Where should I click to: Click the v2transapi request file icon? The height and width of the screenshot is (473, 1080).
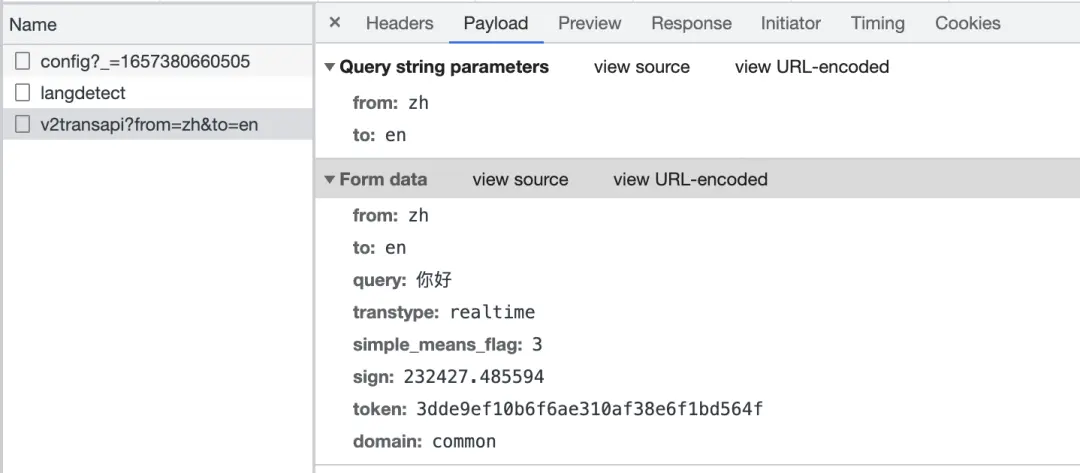[x=23, y=125]
